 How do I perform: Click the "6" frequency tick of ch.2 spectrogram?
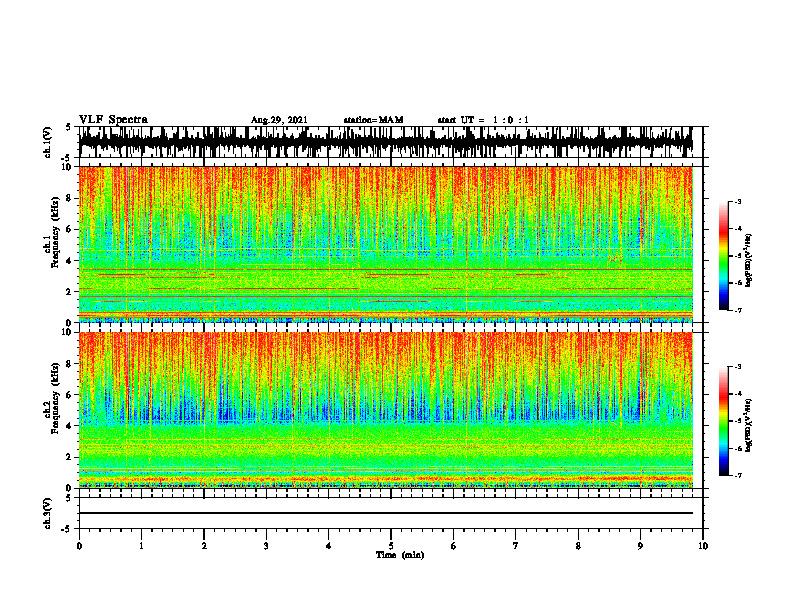[70, 395]
